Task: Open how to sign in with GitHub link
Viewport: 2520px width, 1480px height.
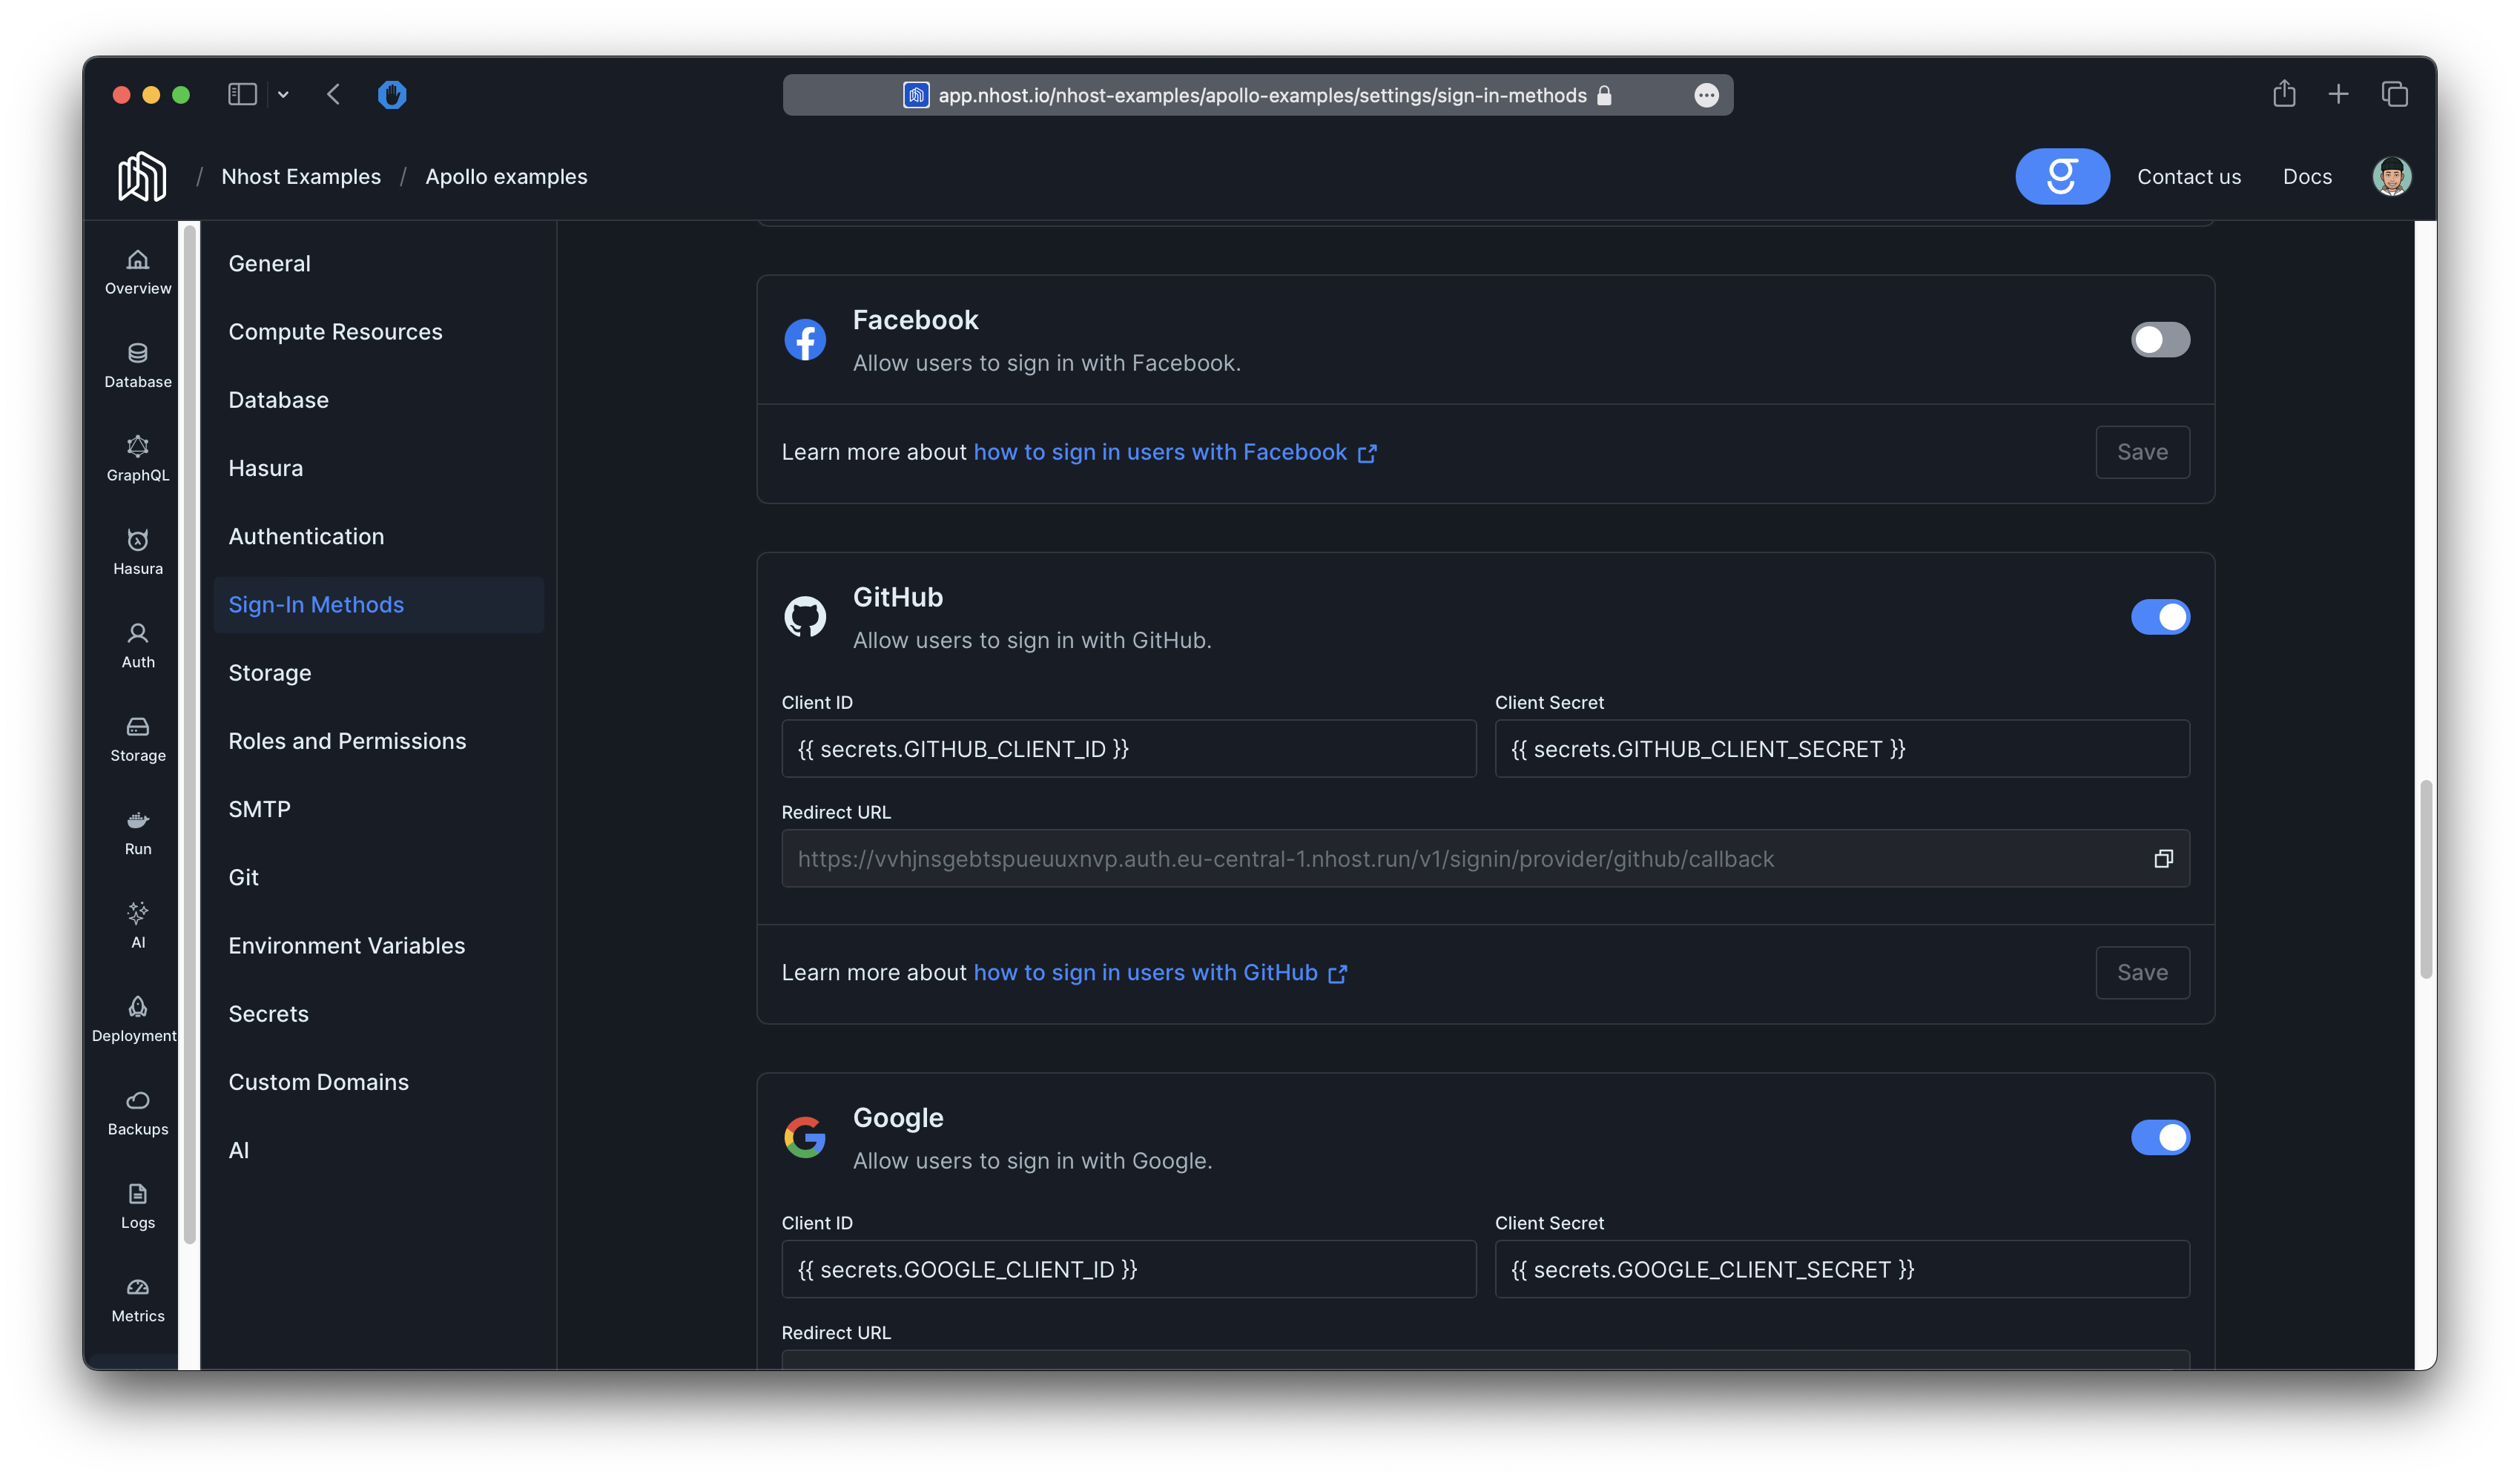Action: tap(1160, 972)
